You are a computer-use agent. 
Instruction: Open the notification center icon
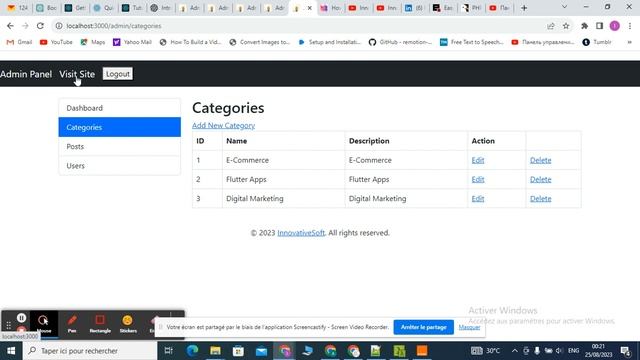point(625,351)
